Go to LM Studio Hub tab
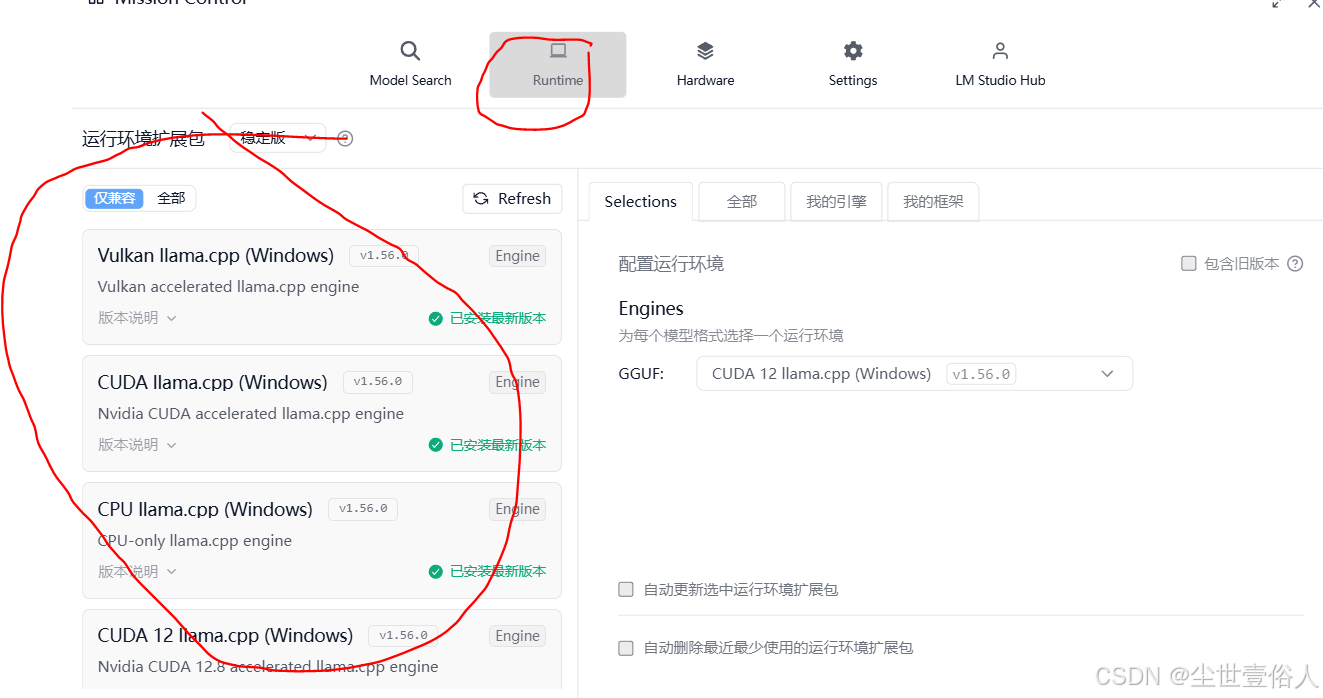Image resolution: width=1323 pixels, height=698 pixels. coord(1000,65)
